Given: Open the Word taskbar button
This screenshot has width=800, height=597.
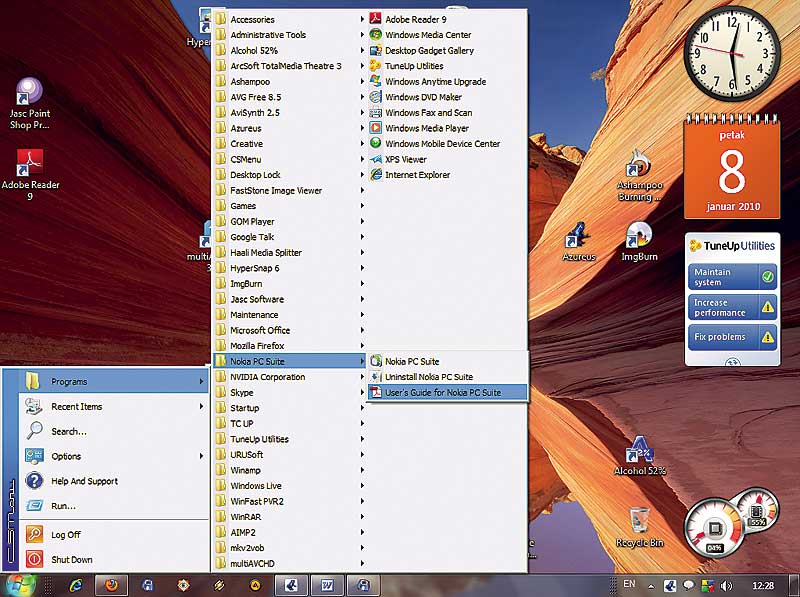Looking at the screenshot, I should (327, 585).
